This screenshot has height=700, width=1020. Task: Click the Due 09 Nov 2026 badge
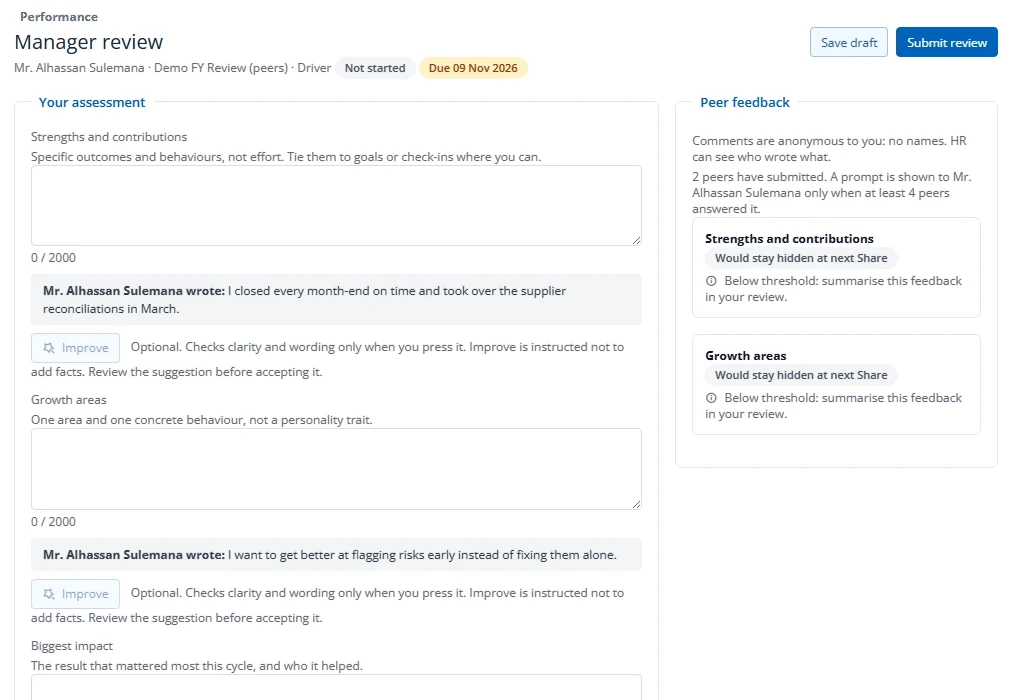pyautogui.click(x=473, y=68)
